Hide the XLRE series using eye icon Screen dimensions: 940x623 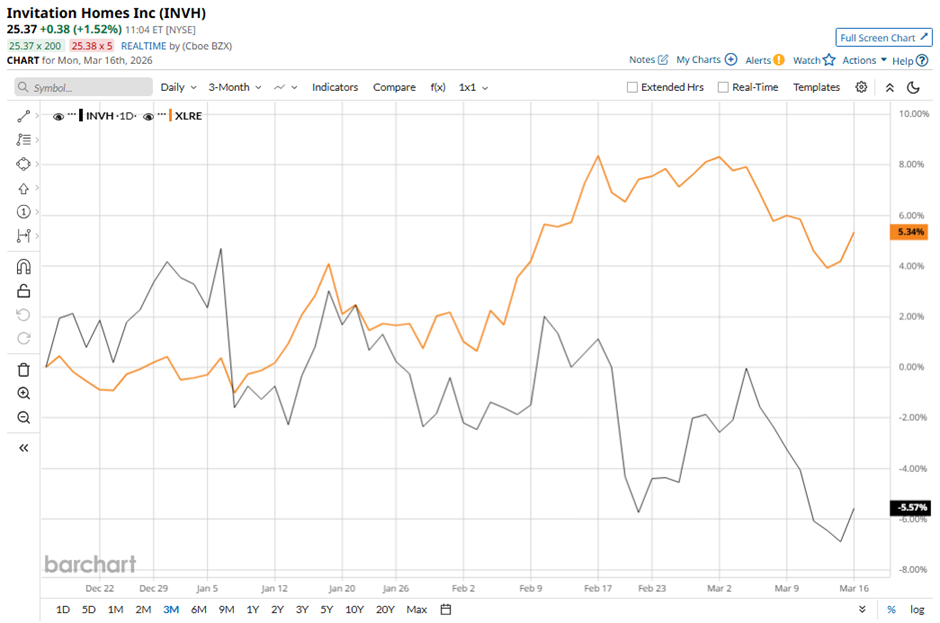point(148,117)
